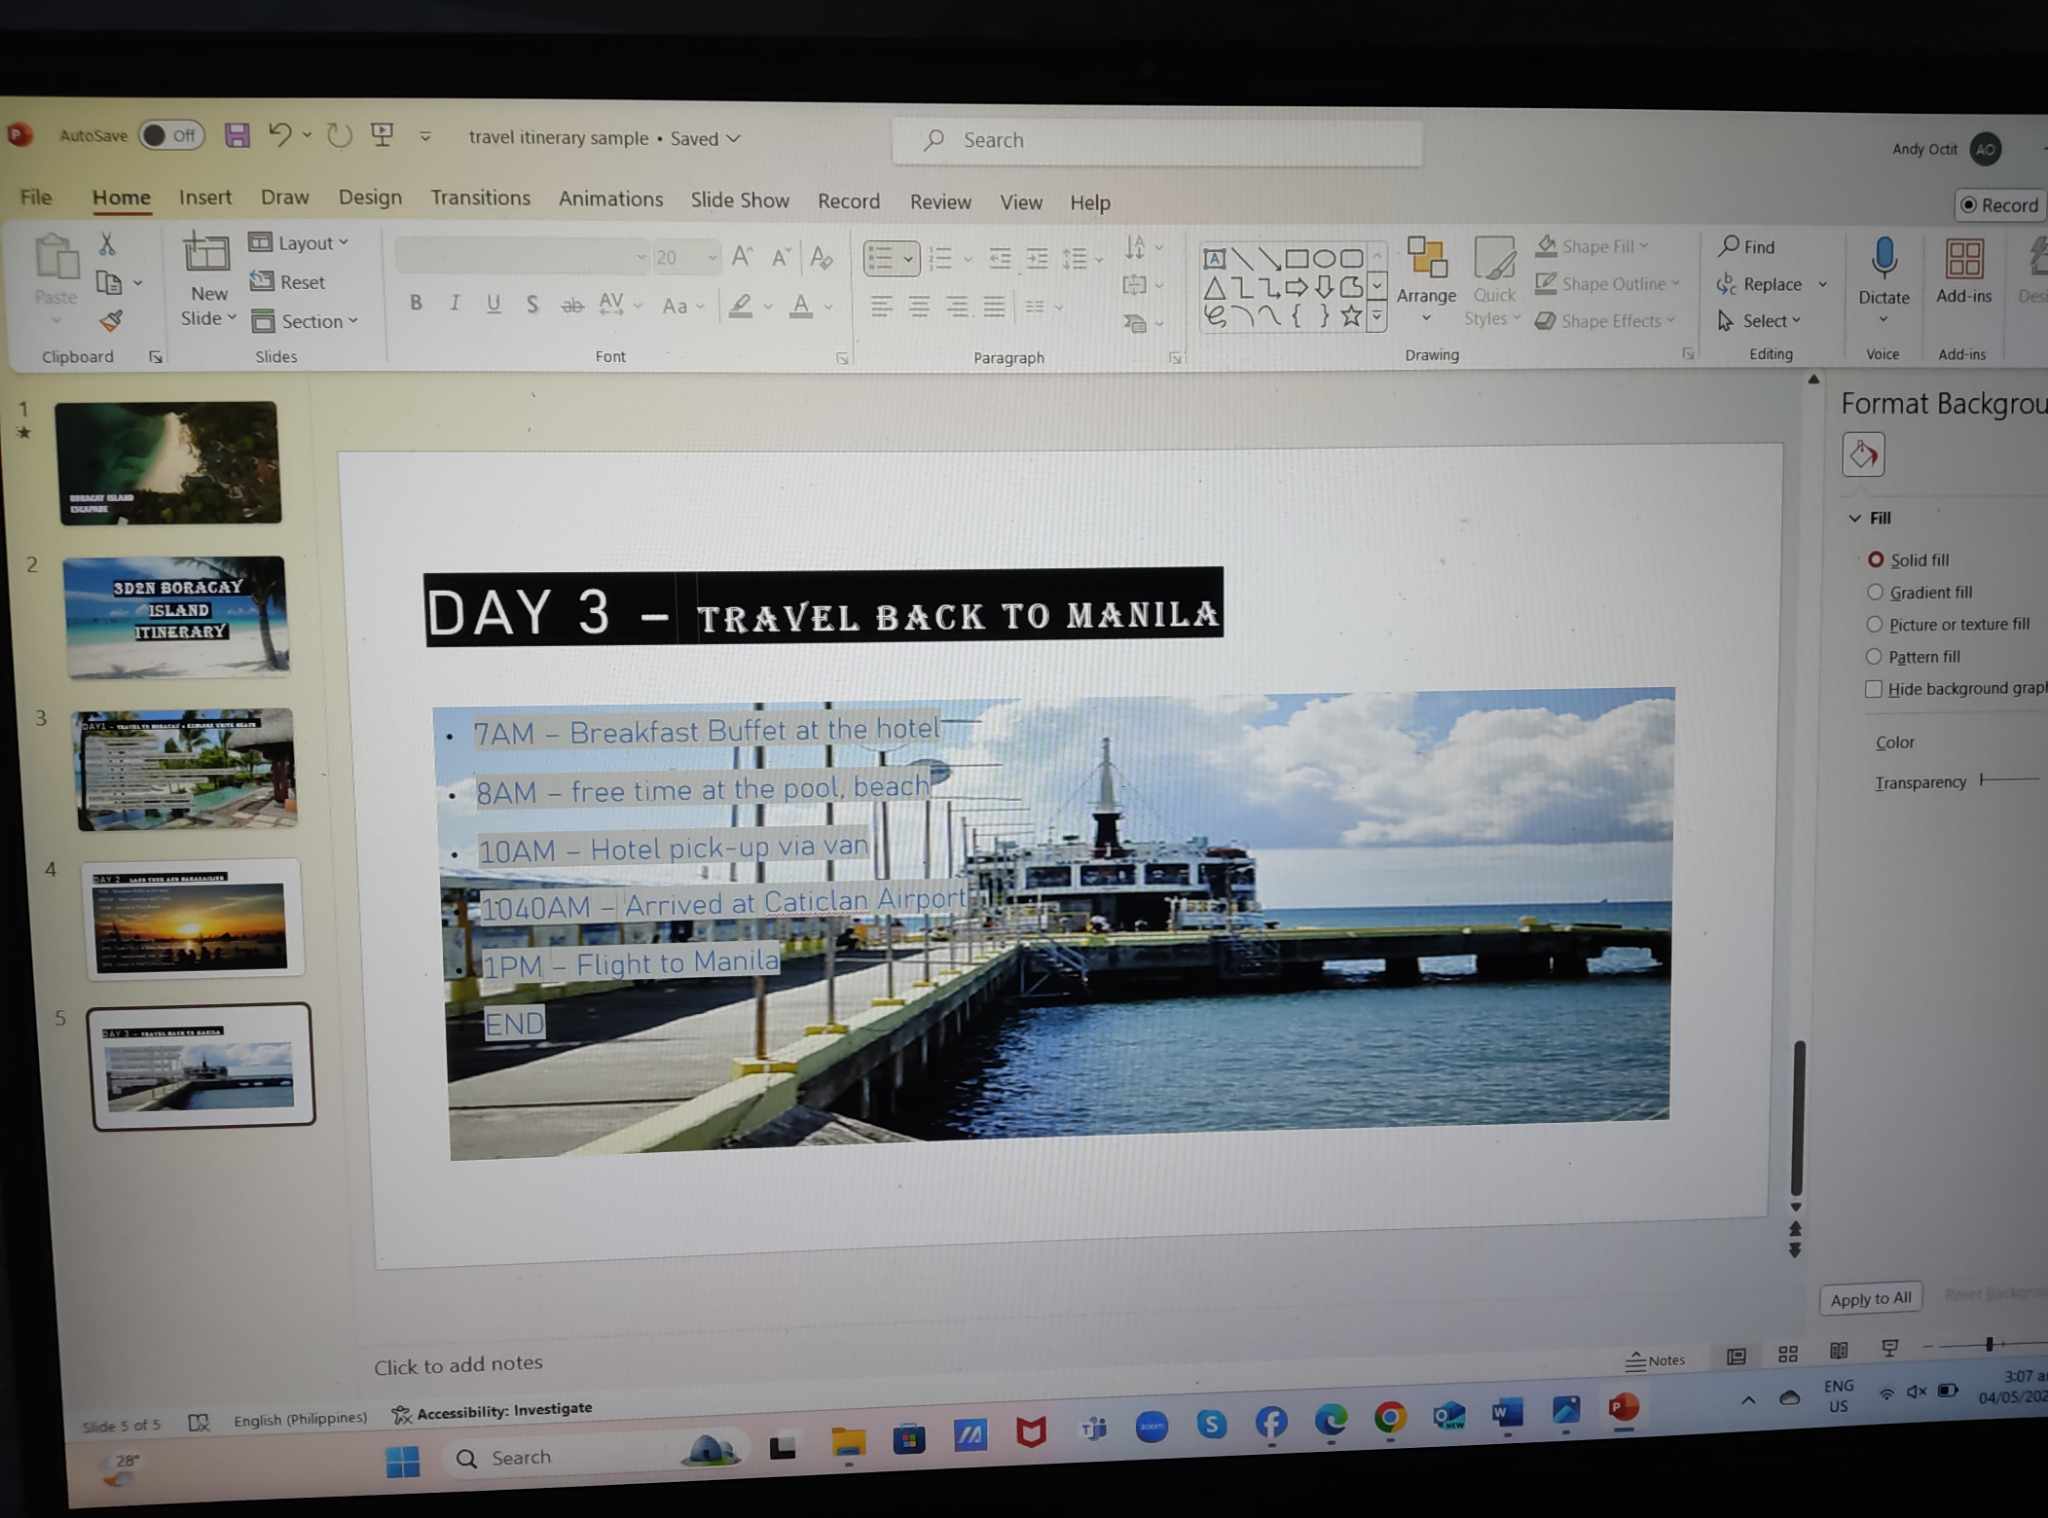Image resolution: width=2048 pixels, height=1518 pixels.
Task: Select slide 3 thumbnail
Action: [186, 769]
